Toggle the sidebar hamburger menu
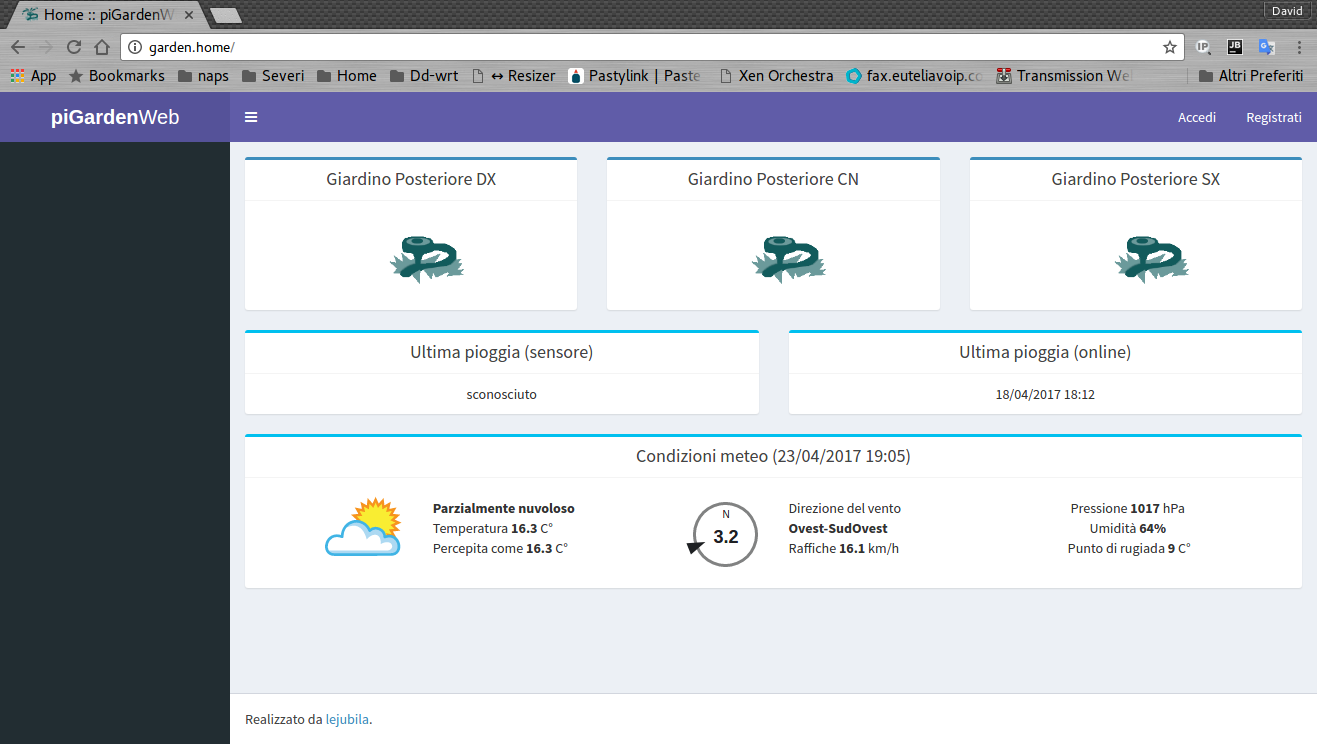Image resolution: width=1317 pixels, height=744 pixels. click(251, 118)
